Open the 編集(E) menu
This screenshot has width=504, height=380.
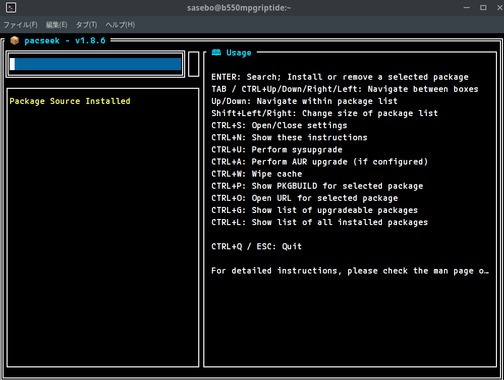click(x=56, y=25)
